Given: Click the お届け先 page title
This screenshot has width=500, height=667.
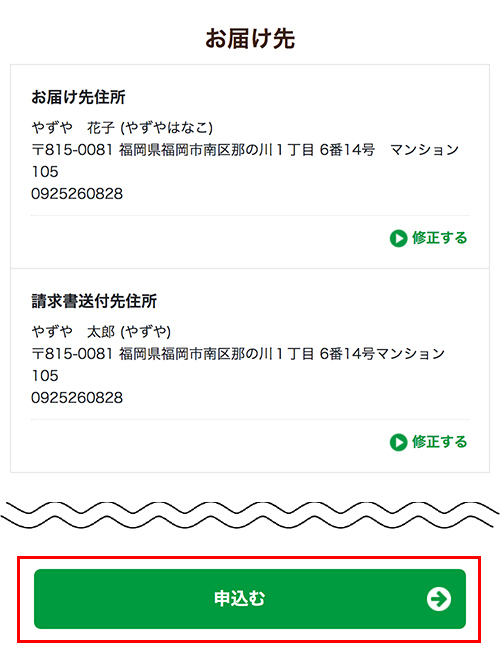Looking at the screenshot, I should pyautogui.click(x=250, y=39).
